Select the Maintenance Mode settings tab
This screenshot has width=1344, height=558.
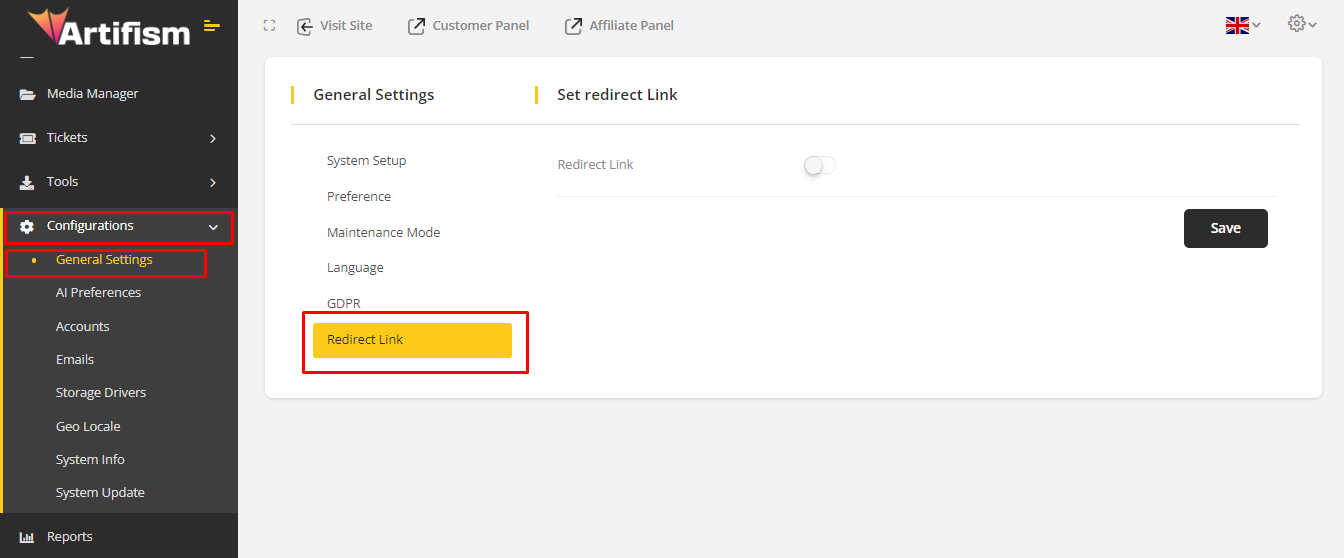pos(383,232)
